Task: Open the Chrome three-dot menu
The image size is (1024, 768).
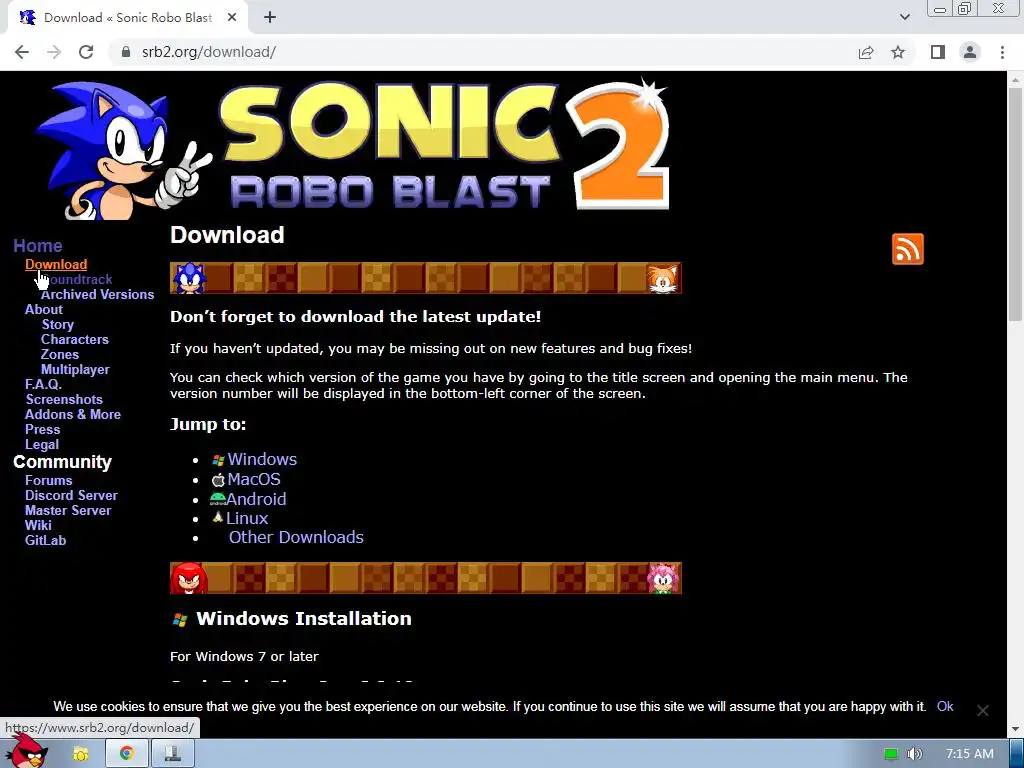Action: (1002, 52)
